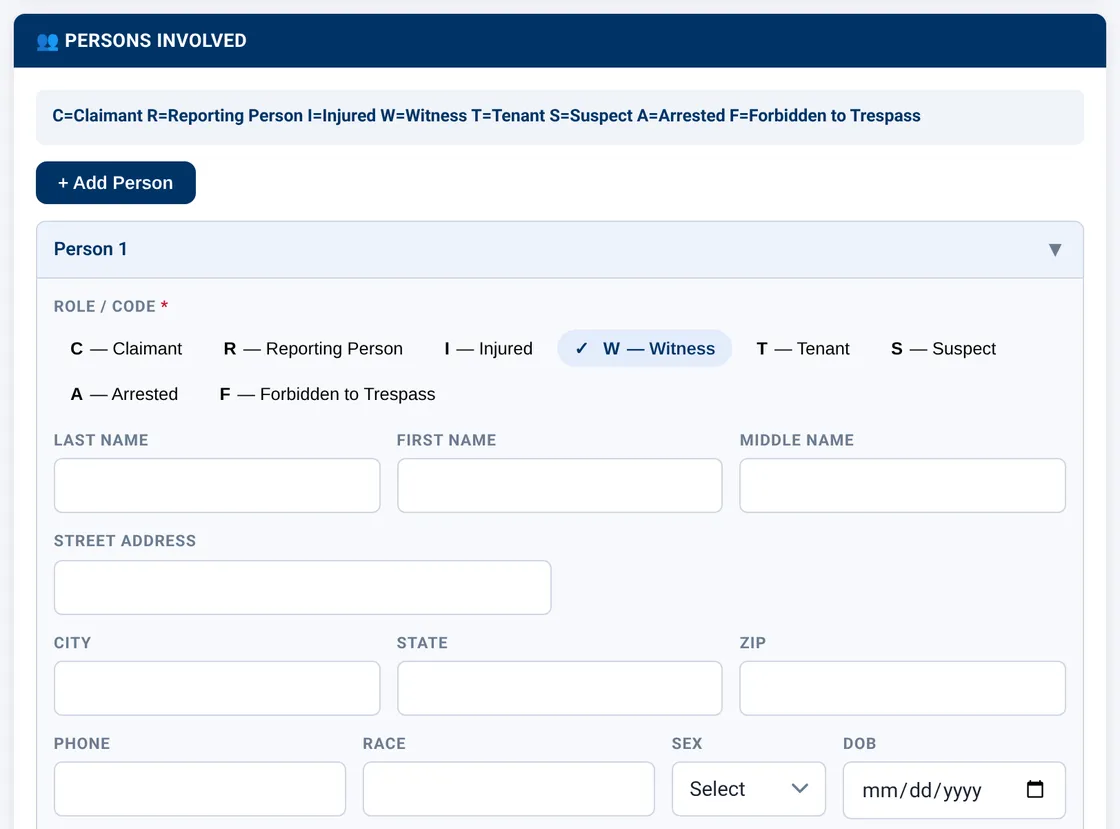
Task: Click the Persons Involved people icon
Action: tap(47, 41)
